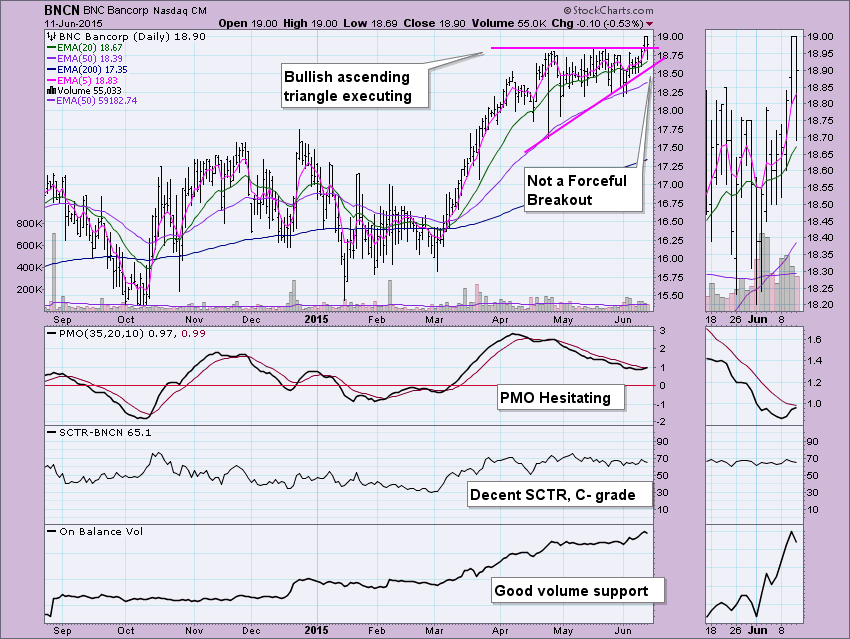Click the Low 18.69 header value
Viewport: 850px width, 639px height.
pos(370,23)
